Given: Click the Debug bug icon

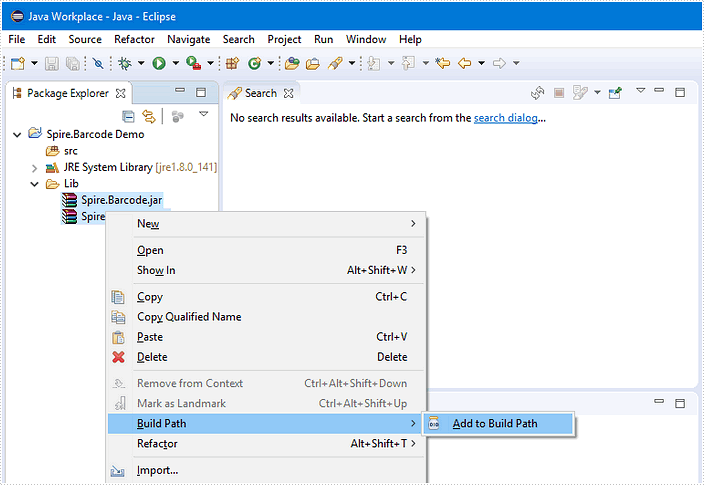Looking at the screenshot, I should coord(125,63).
